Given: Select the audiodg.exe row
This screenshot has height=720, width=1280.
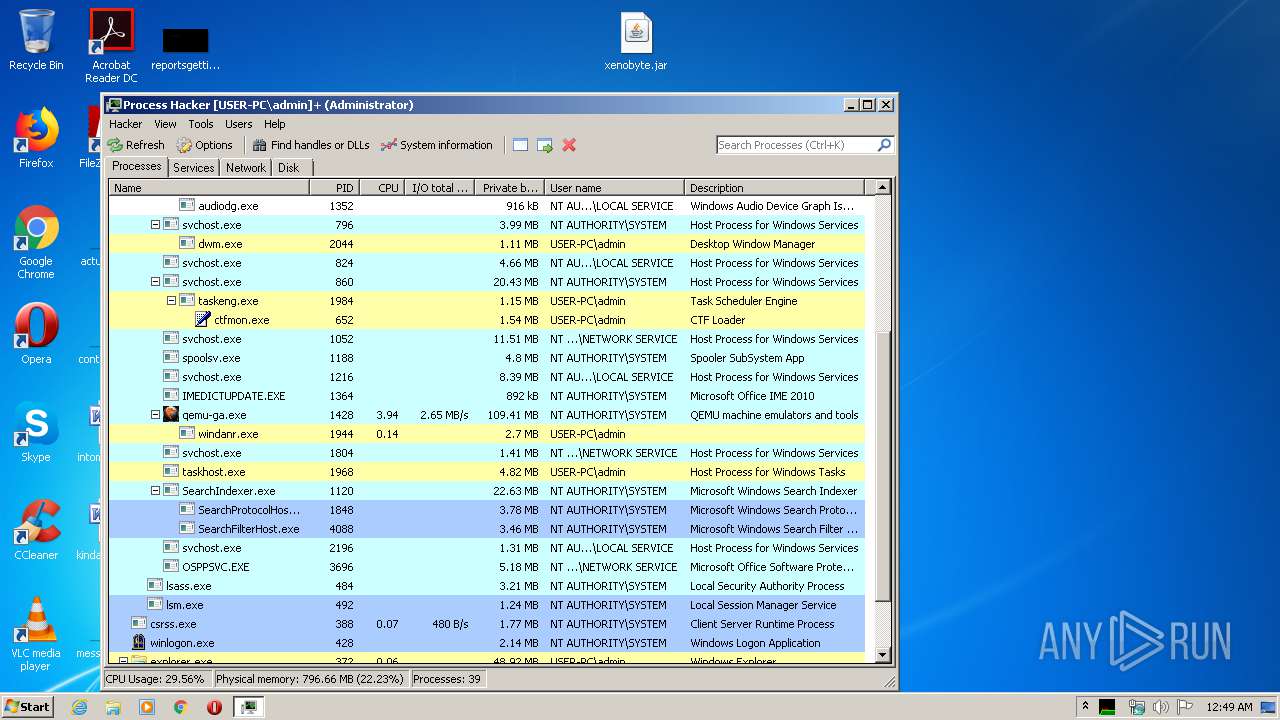Looking at the screenshot, I should pyautogui.click(x=486, y=206).
